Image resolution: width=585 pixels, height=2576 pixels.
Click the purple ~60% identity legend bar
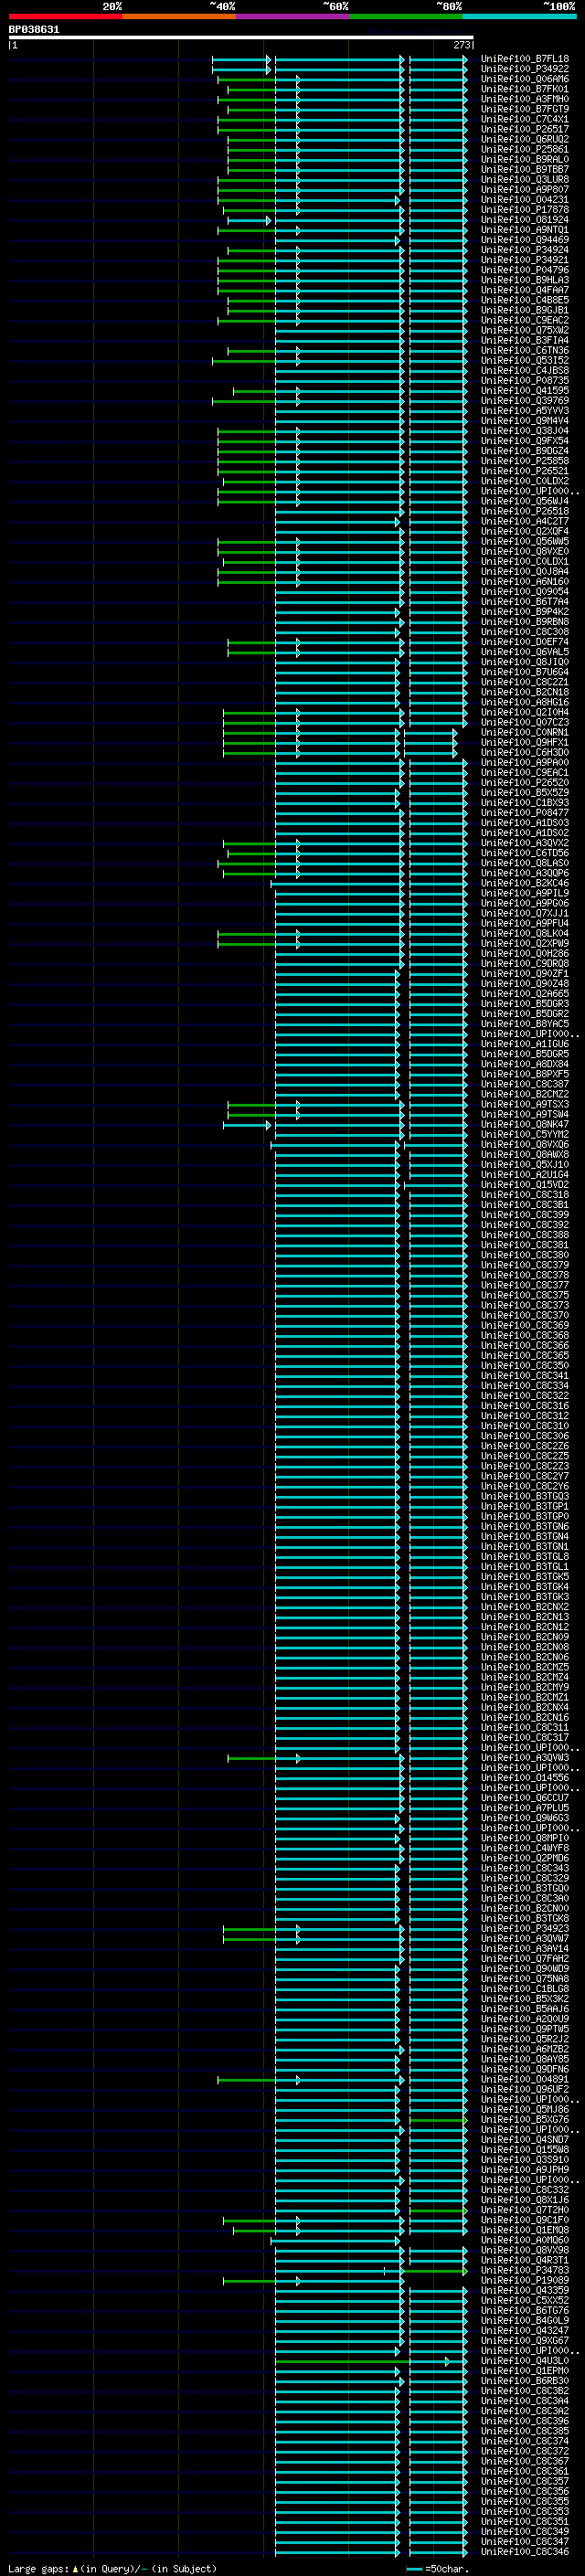pyautogui.click(x=293, y=16)
